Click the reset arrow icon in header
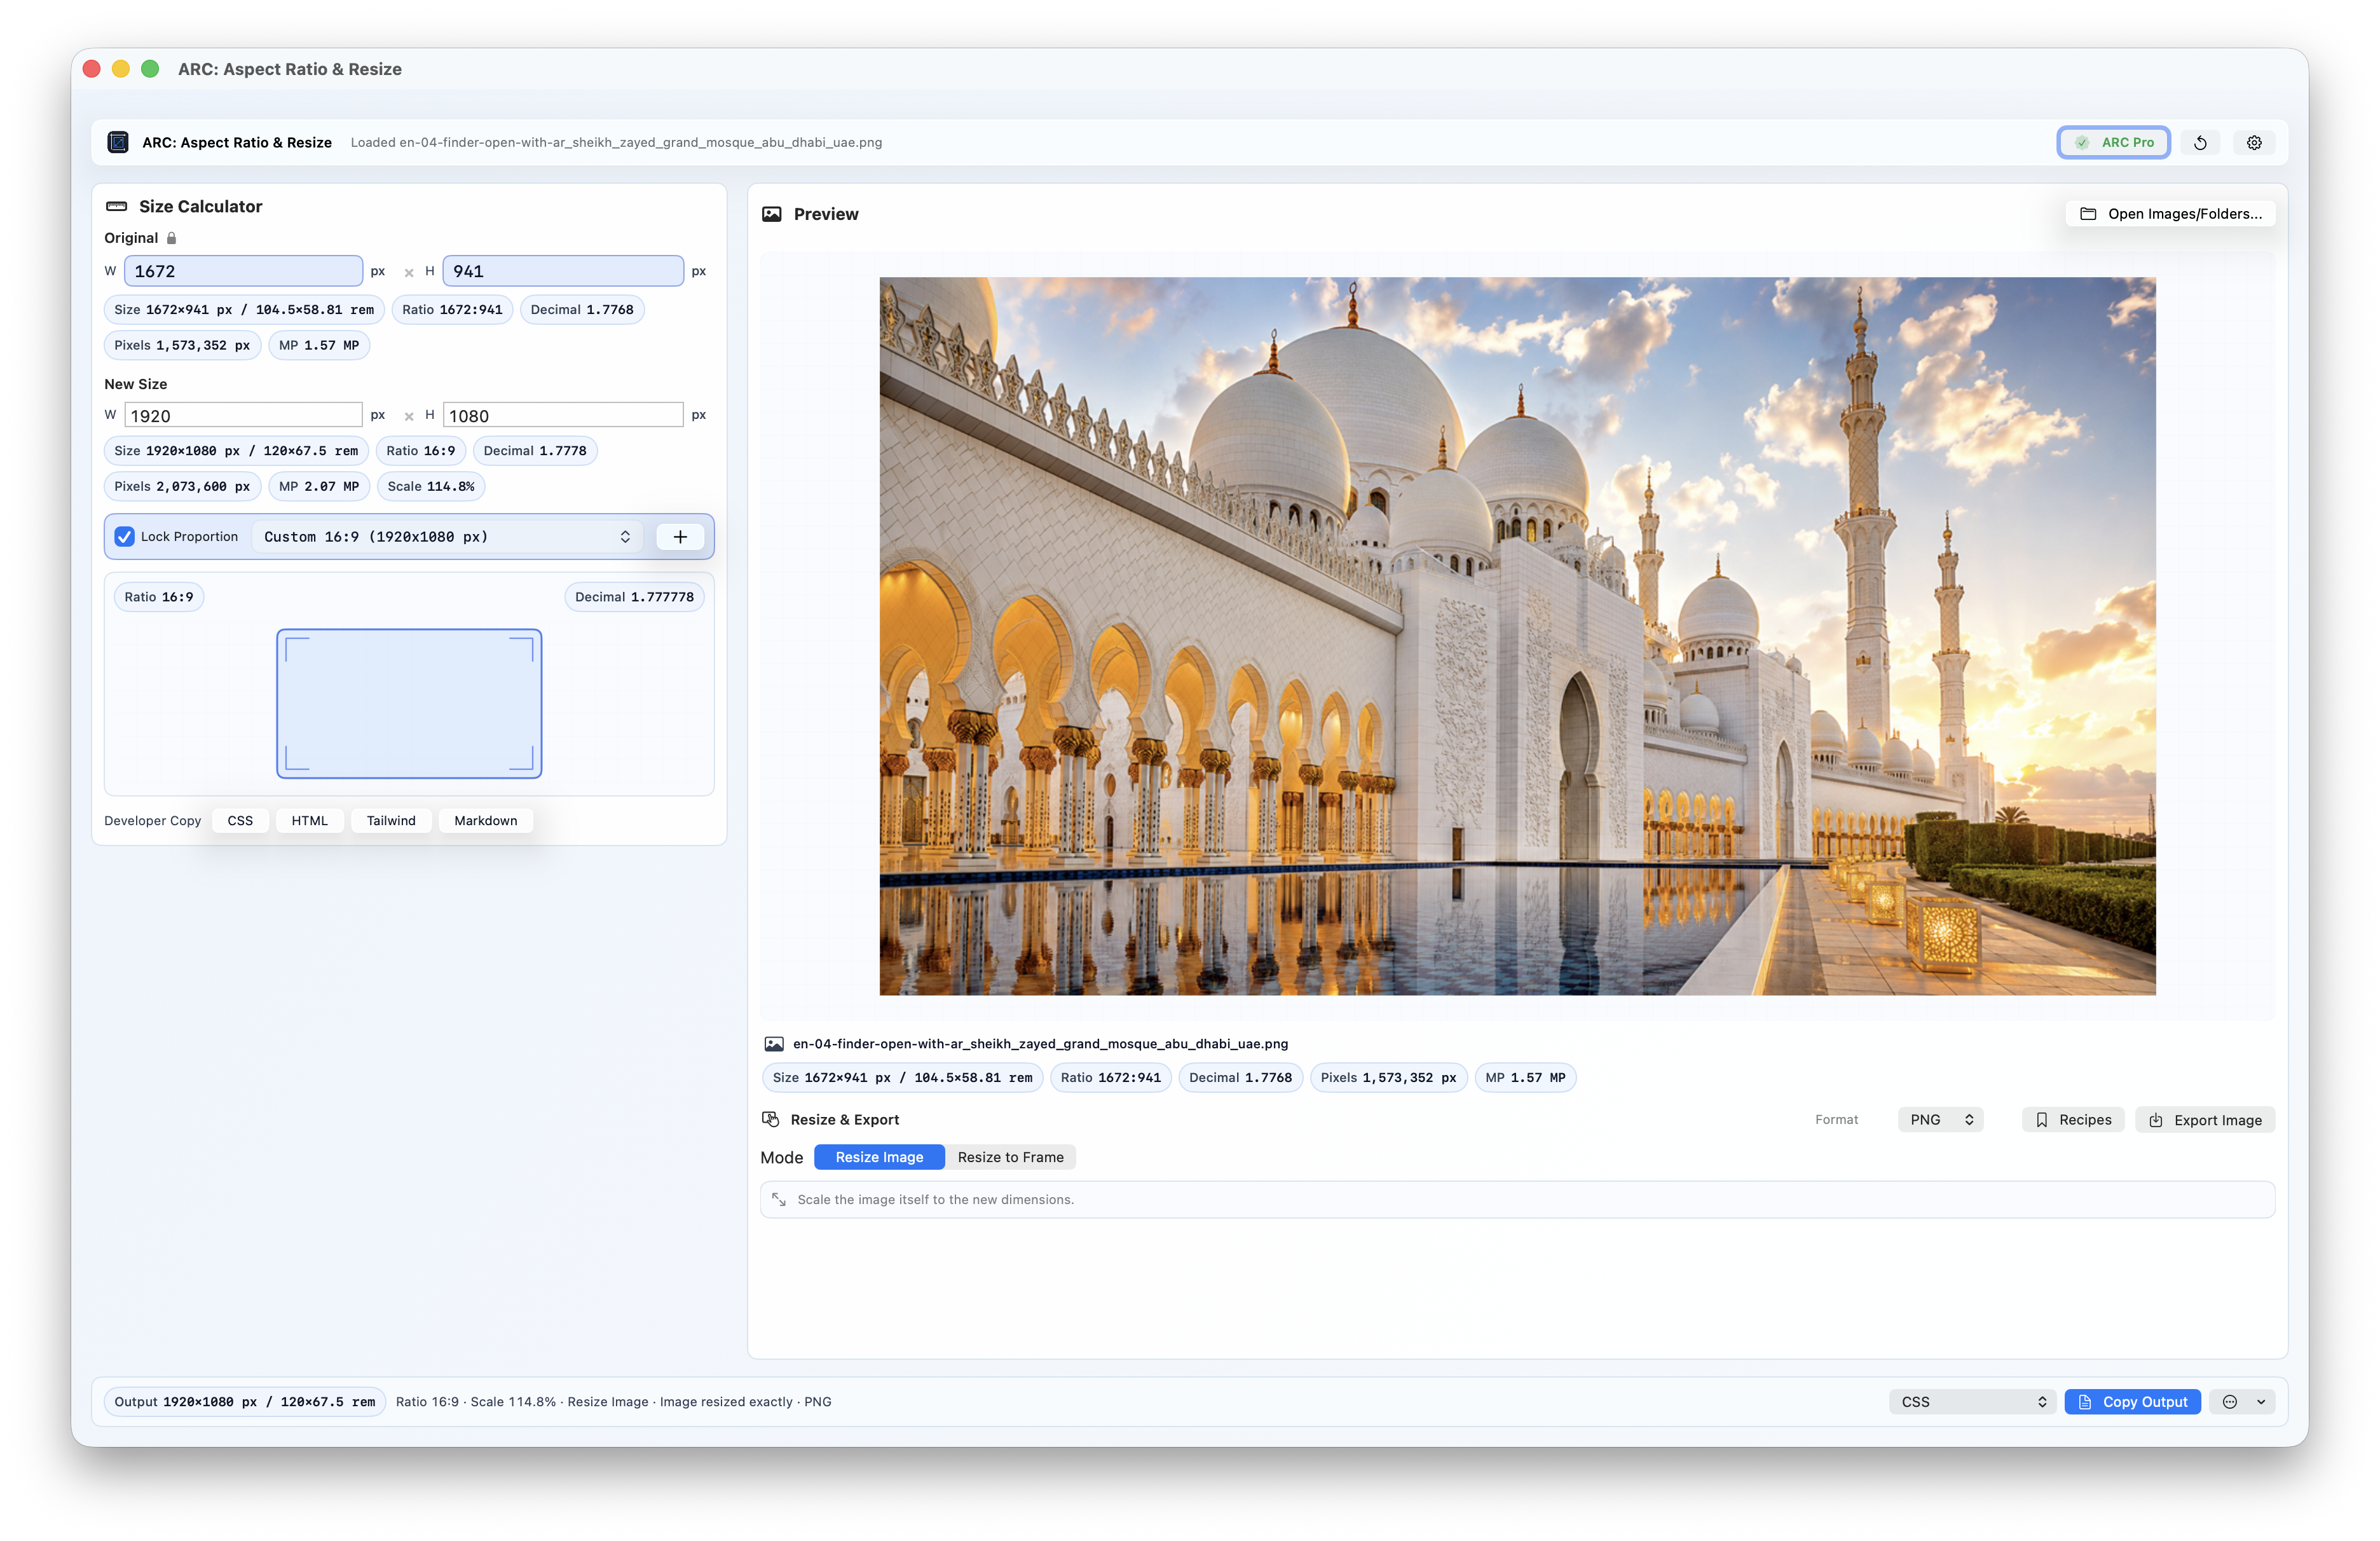The image size is (2380, 1541). [x=2200, y=142]
